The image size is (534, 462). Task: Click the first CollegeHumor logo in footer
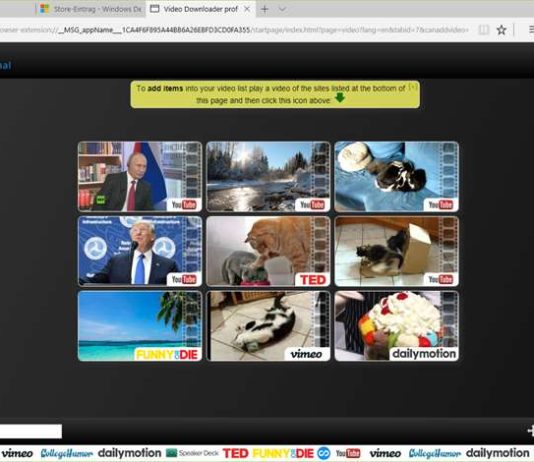[x=66, y=453]
